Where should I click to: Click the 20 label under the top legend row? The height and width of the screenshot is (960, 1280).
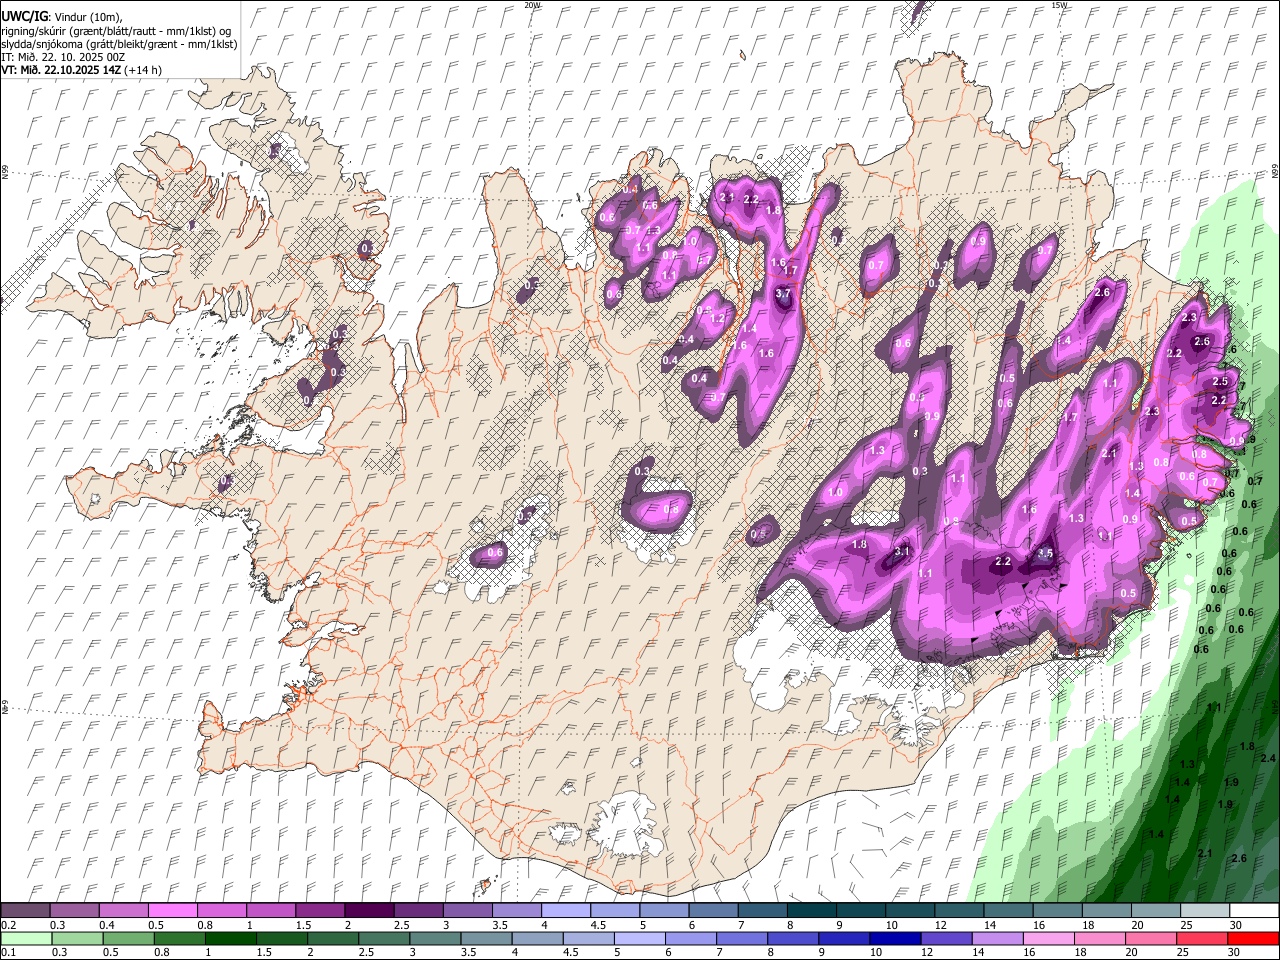tap(1137, 925)
